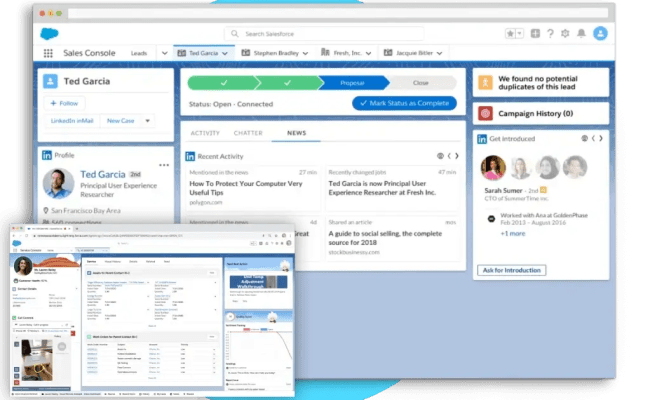This screenshot has width=650, height=400.
Task: Click the New Case button
Action: click(x=121, y=121)
